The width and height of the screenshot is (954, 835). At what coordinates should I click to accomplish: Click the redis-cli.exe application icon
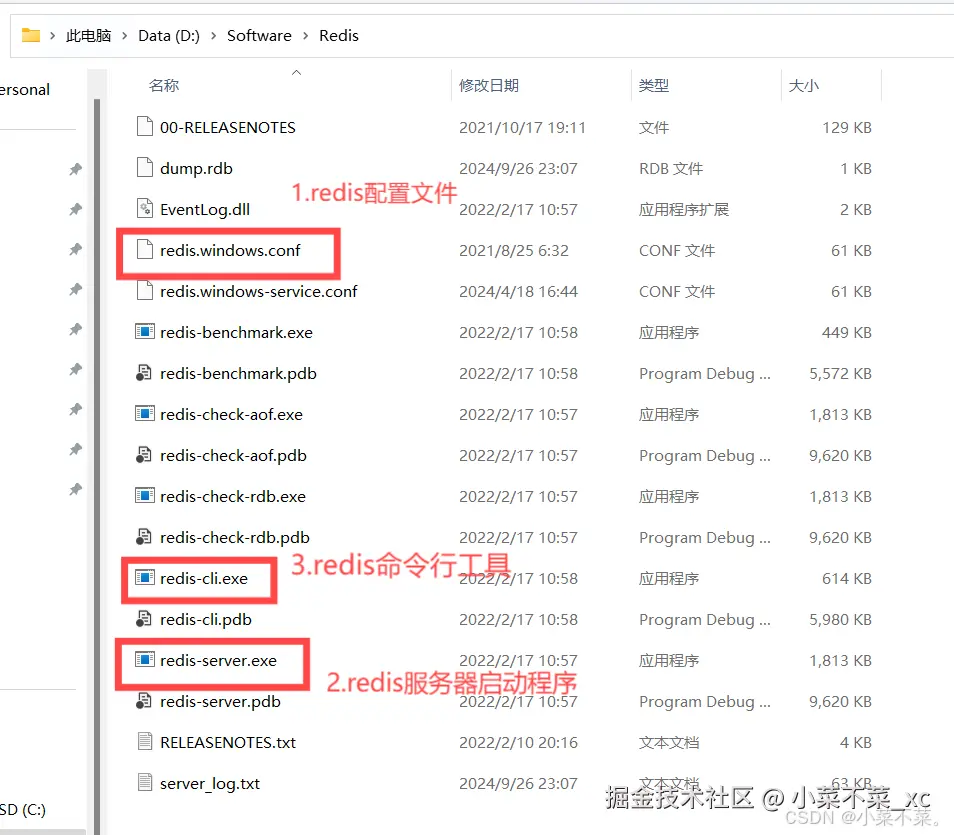(145, 578)
